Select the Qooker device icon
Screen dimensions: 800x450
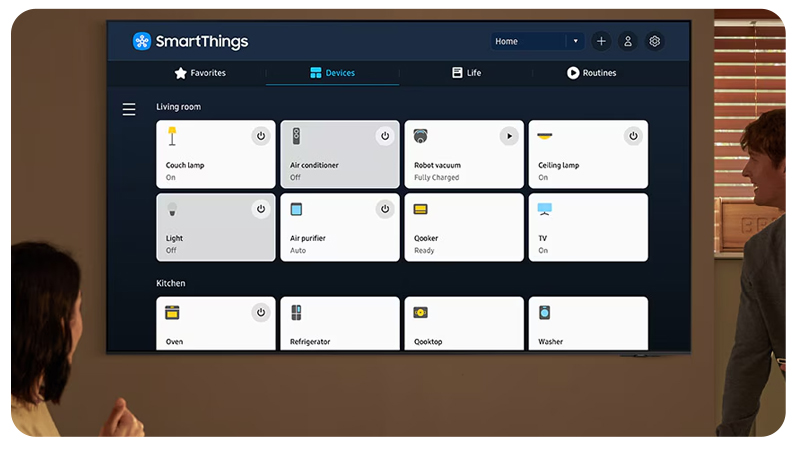click(x=421, y=209)
